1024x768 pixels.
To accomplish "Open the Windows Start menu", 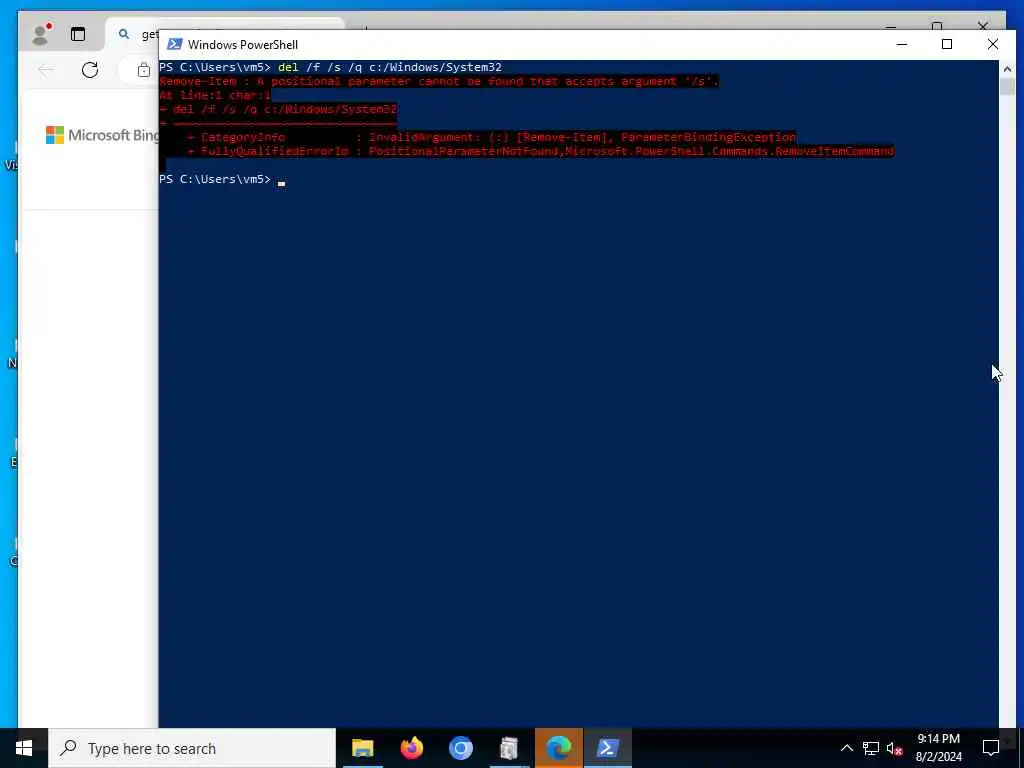I will tap(24, 748).
